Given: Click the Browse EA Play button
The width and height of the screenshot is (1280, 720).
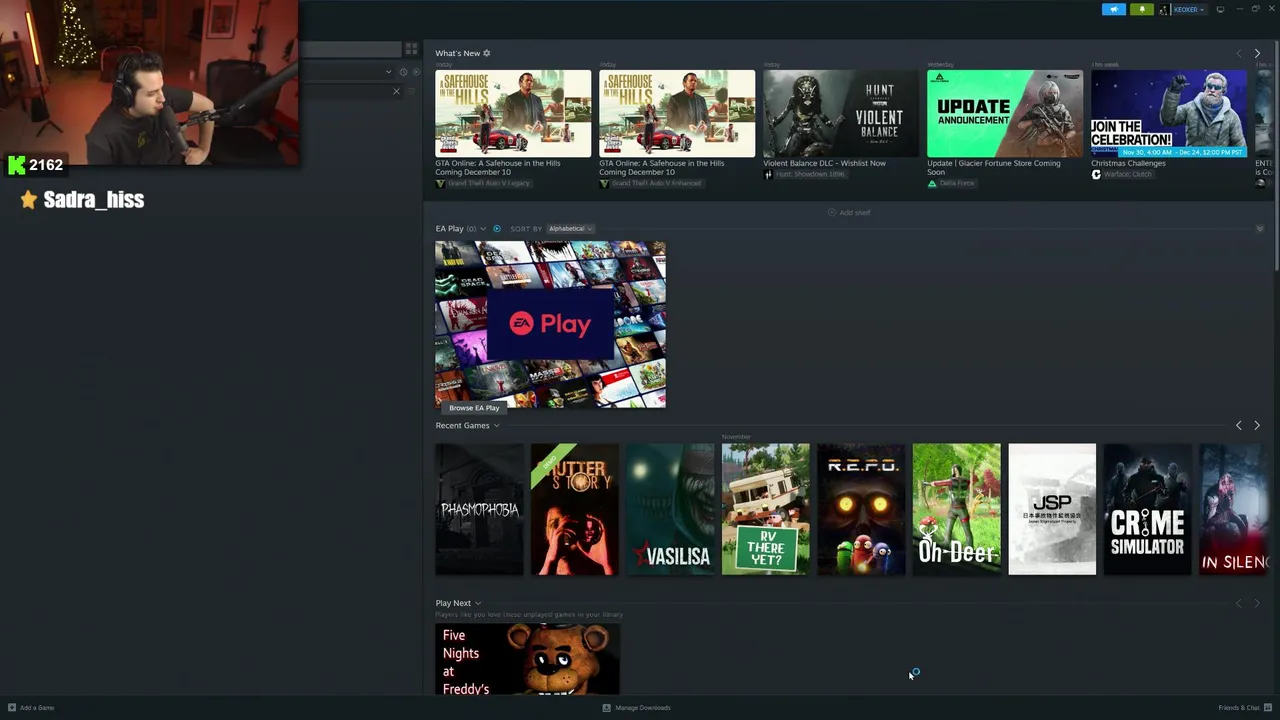Looking at the screenshot, I should [x=474, y=408].
